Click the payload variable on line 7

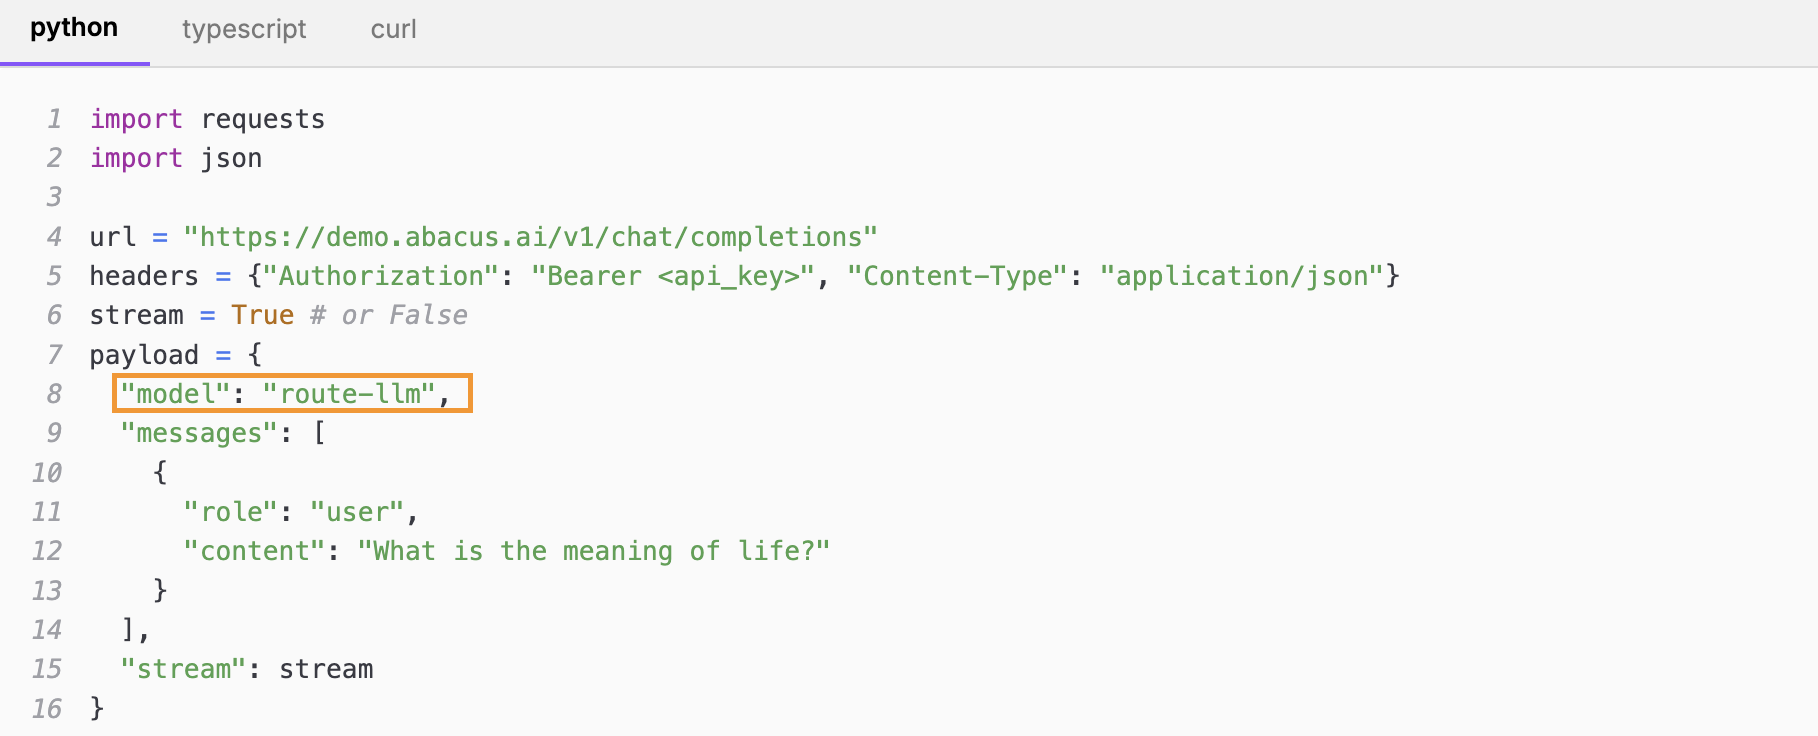pos(144,355)
